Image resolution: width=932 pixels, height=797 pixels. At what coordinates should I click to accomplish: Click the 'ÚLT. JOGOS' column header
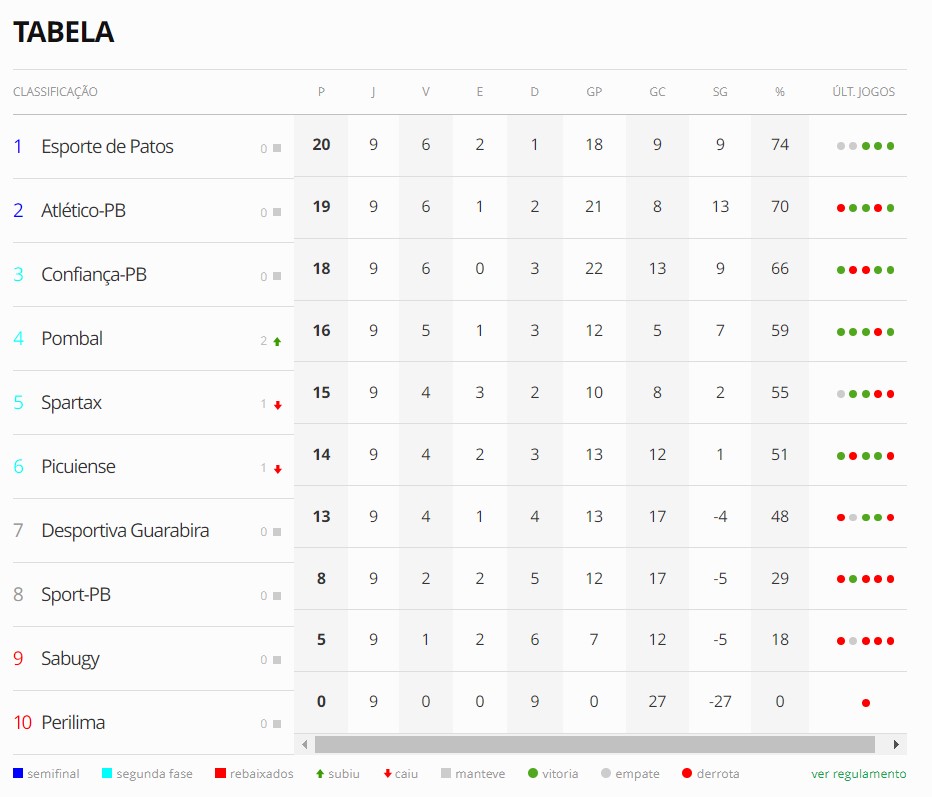(x=864, y=92)
